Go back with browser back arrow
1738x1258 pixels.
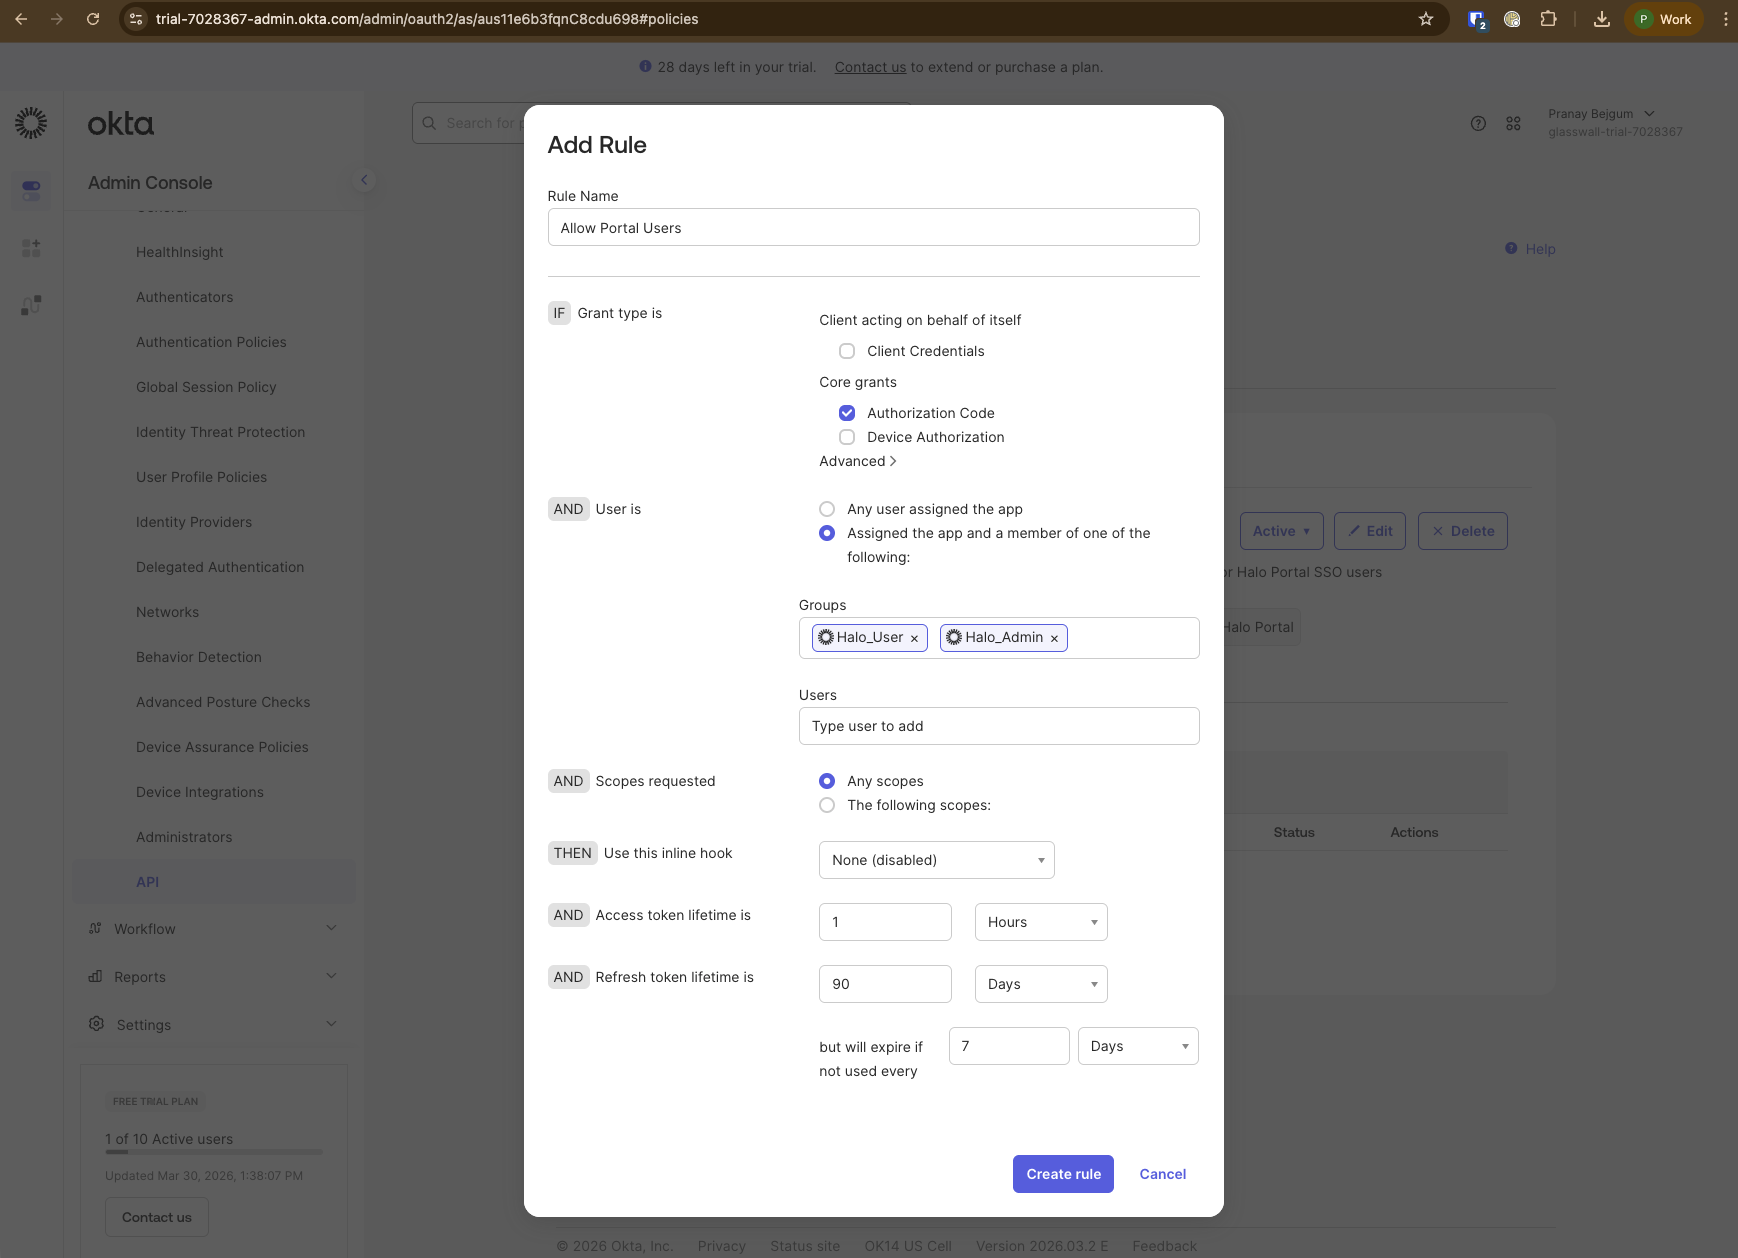tap(21, 19)
